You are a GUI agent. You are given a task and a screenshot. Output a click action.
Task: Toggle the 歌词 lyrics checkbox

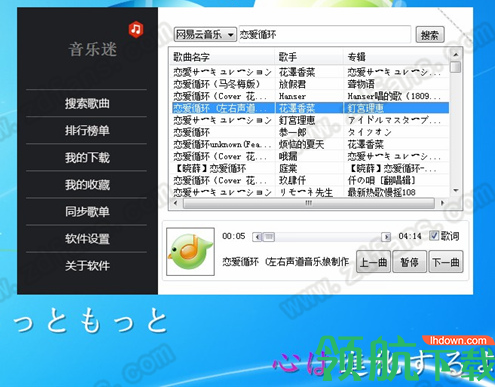click(x=434, y=236)
